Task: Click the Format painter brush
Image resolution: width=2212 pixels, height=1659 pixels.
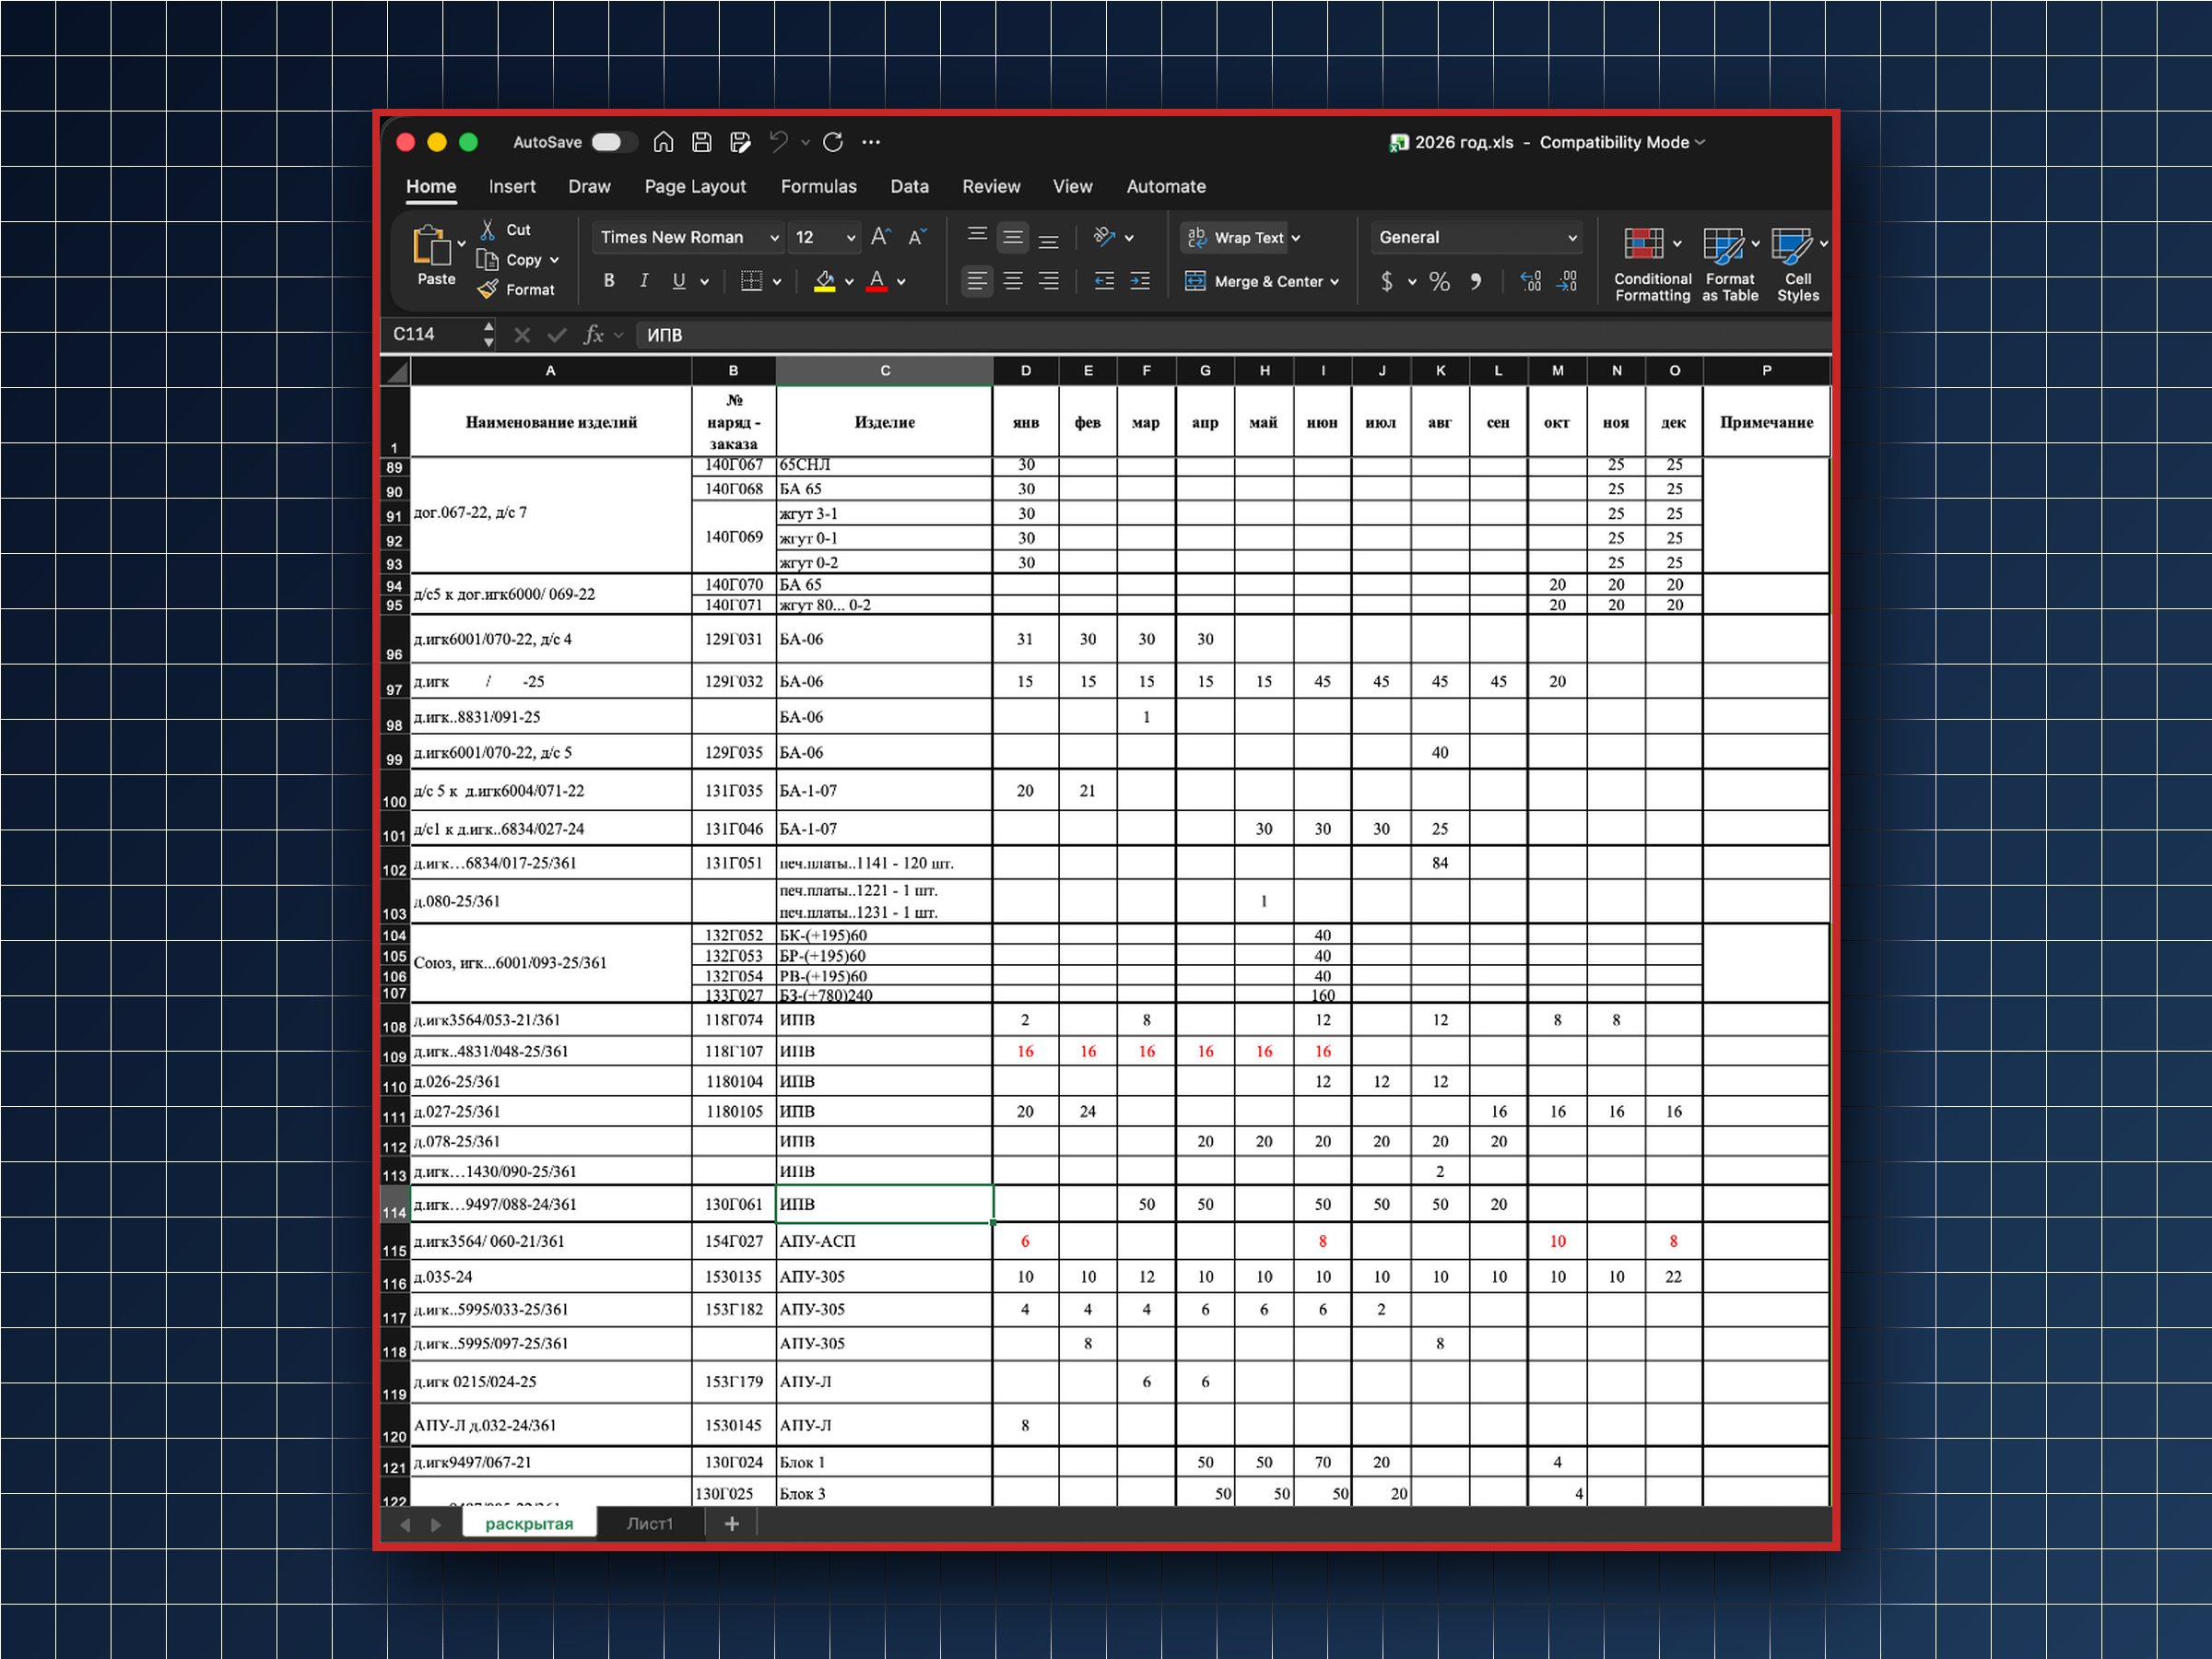Action: 488,290
